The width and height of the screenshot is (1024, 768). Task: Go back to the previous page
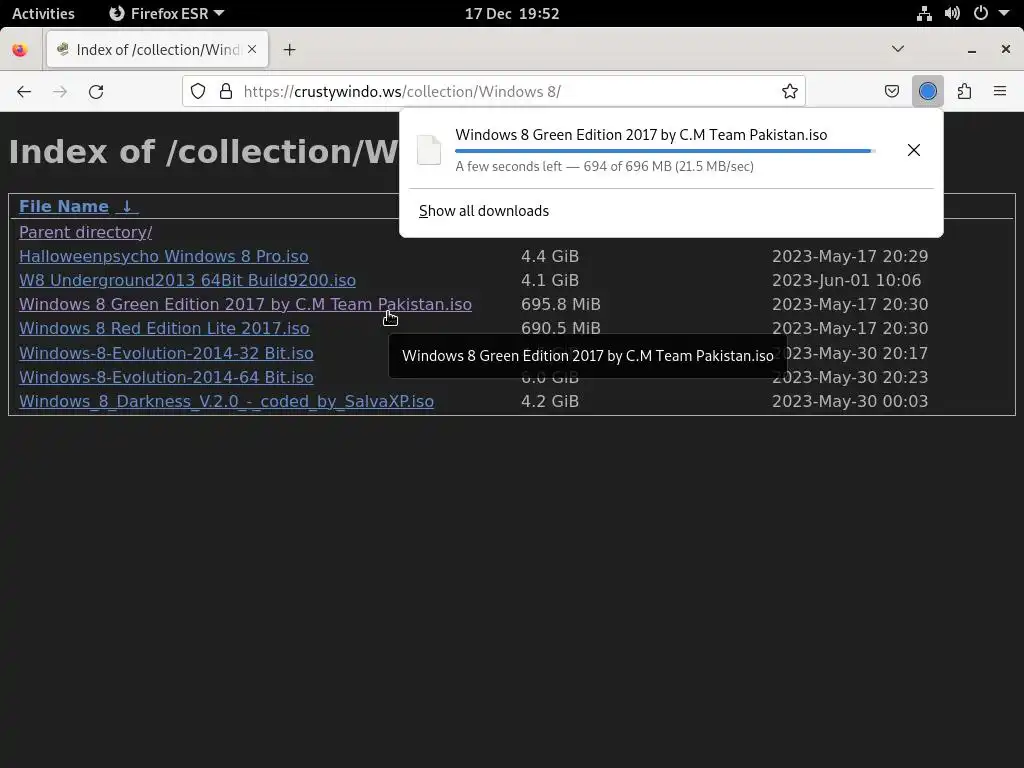pyautogui.click(x=24, y=91)
